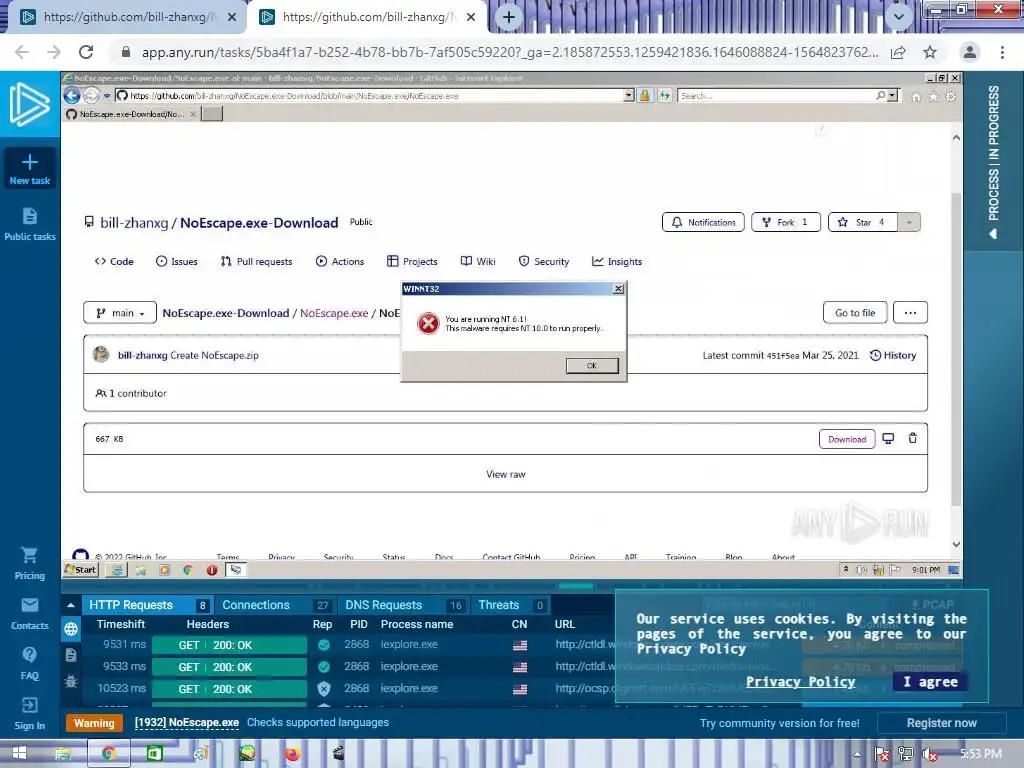The width and height of the screenshot is (1024, 768).
Task: Open IE address bar dropdown arrow
Action: pos(628,95)
